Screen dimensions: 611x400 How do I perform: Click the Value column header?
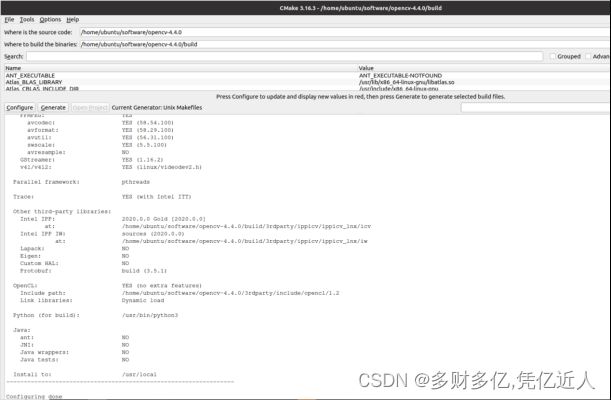484,68
